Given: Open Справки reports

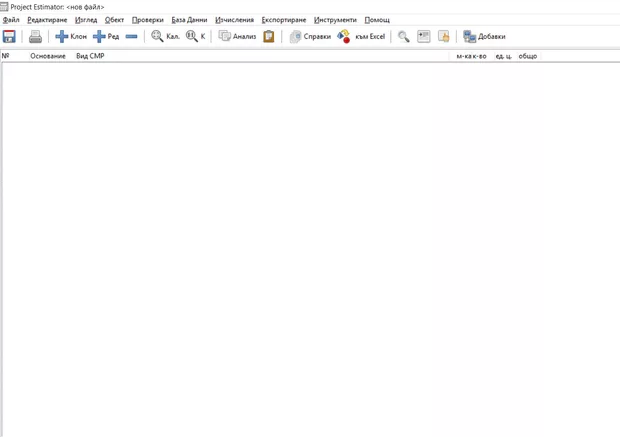Looking at the screenshot, I should coord(310,36).
